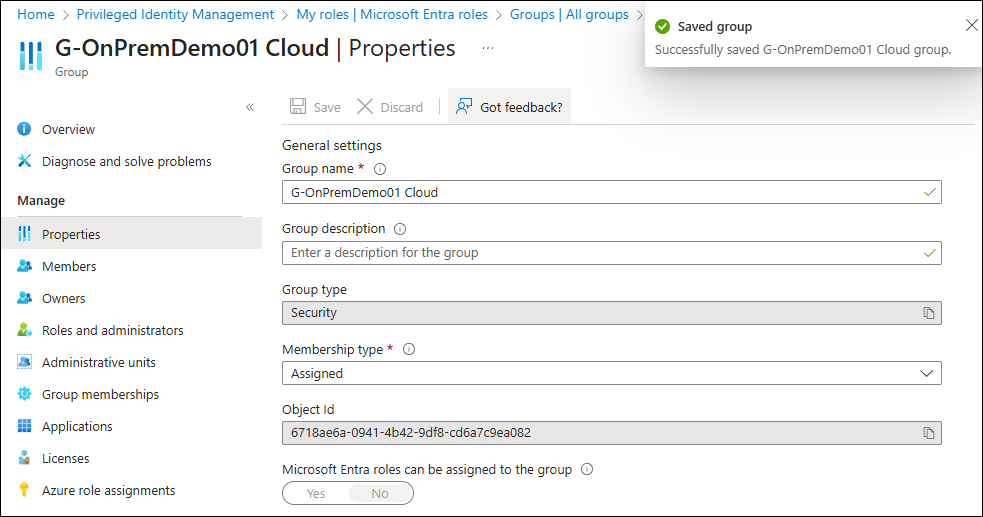Viewport: 983px width, 517px height.
Task: Set Entra roles toggle to No
Action: point(380,493)
